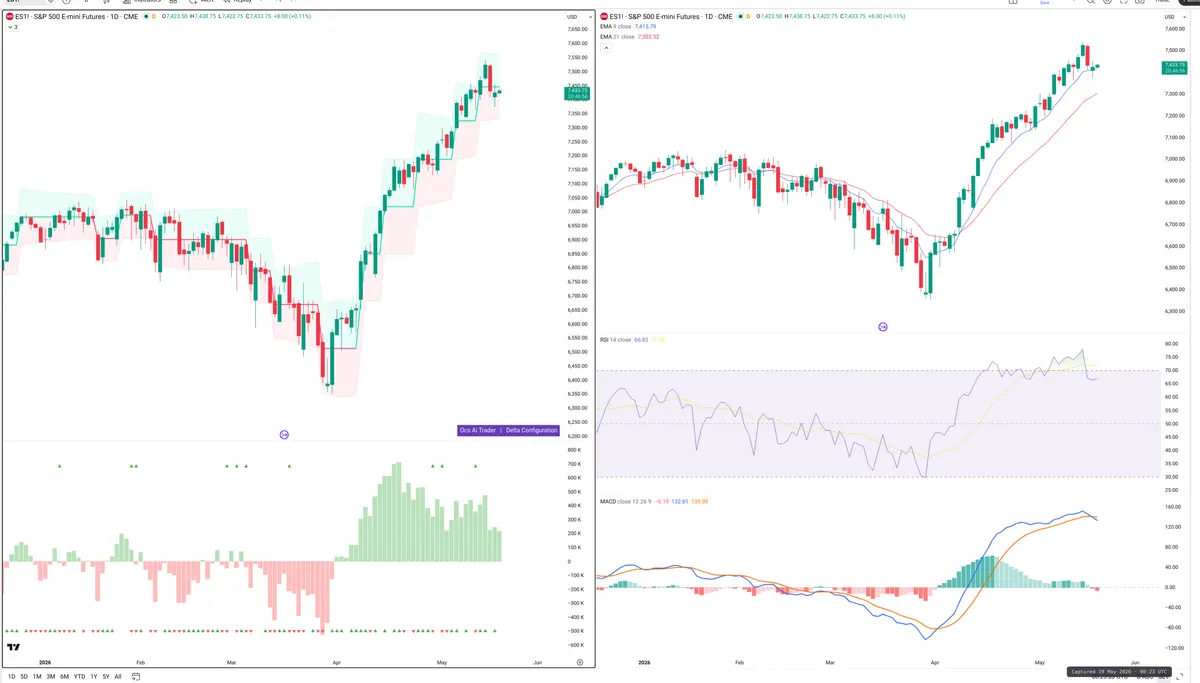The image size is (1200, 683).
Task: Click the Jun label on left chart time axis
Action: tap(538, 662)
